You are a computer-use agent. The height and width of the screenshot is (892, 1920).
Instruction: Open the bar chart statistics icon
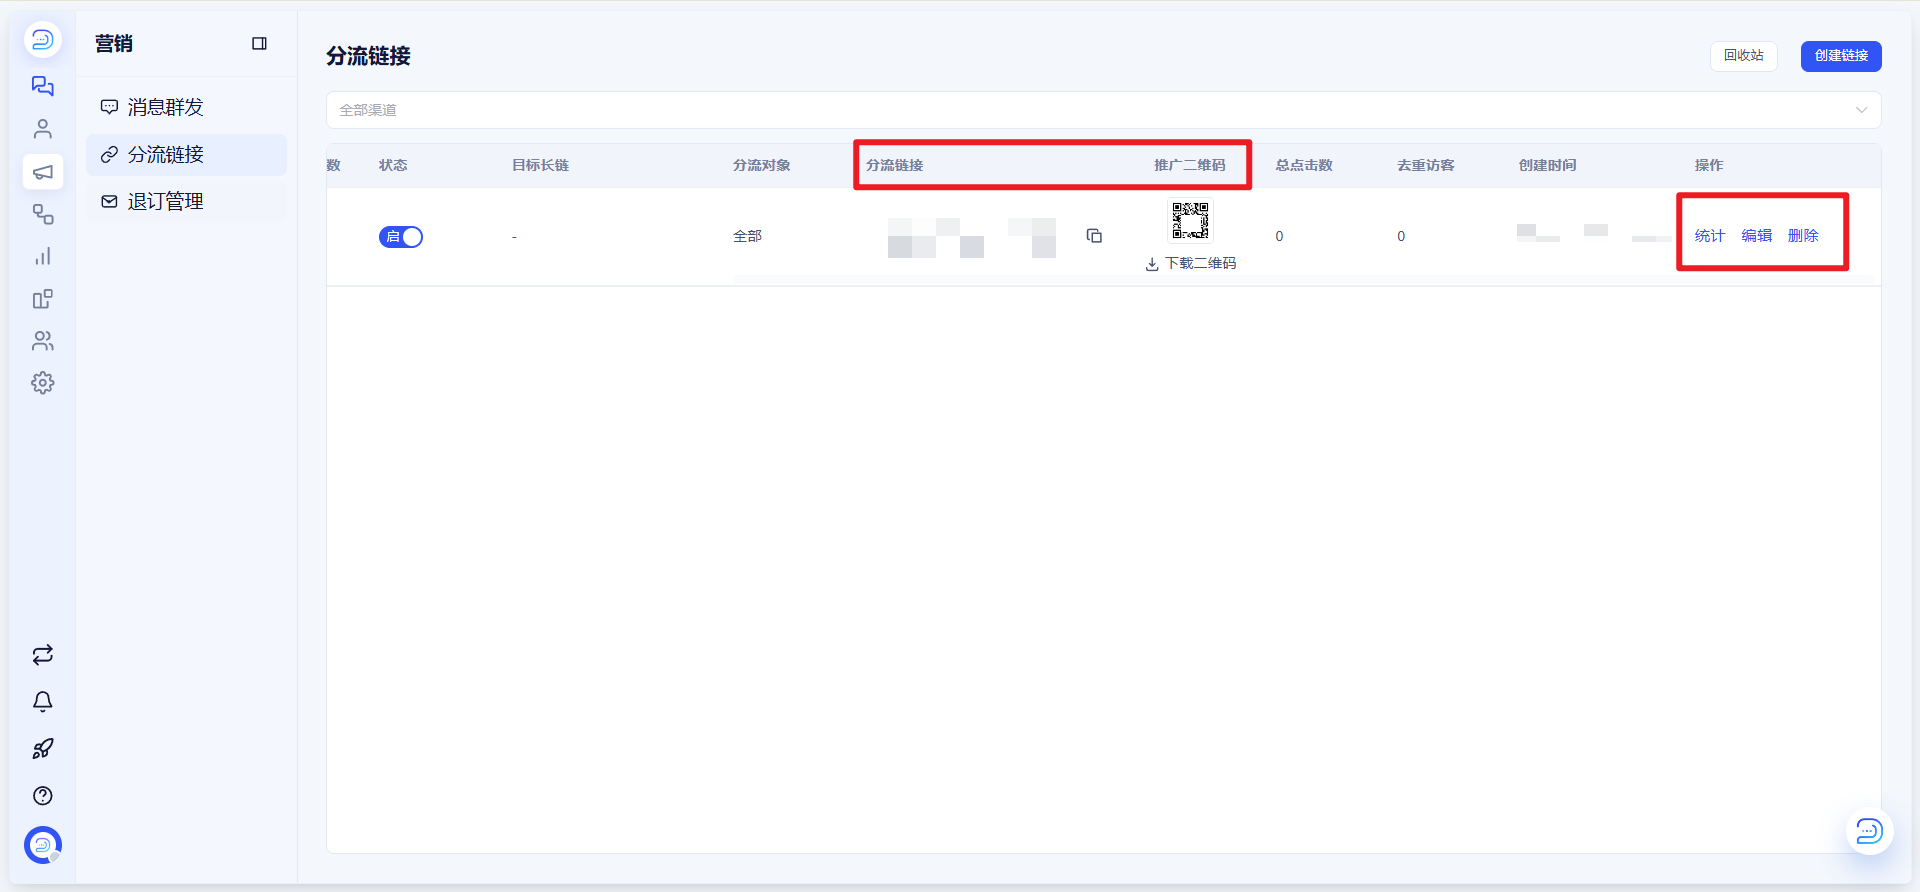[x=42, y=257]
